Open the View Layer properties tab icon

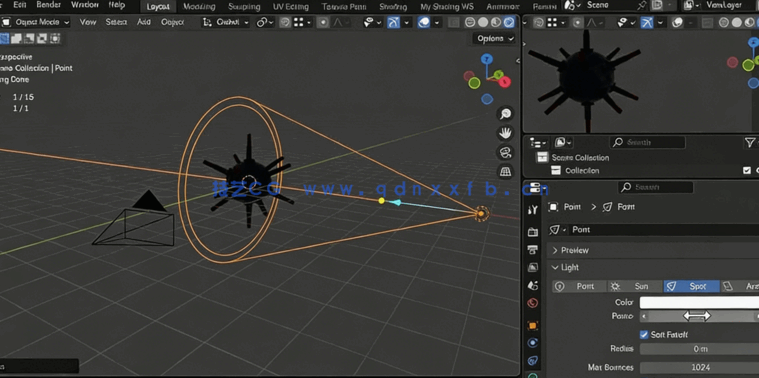coord(533,267)
